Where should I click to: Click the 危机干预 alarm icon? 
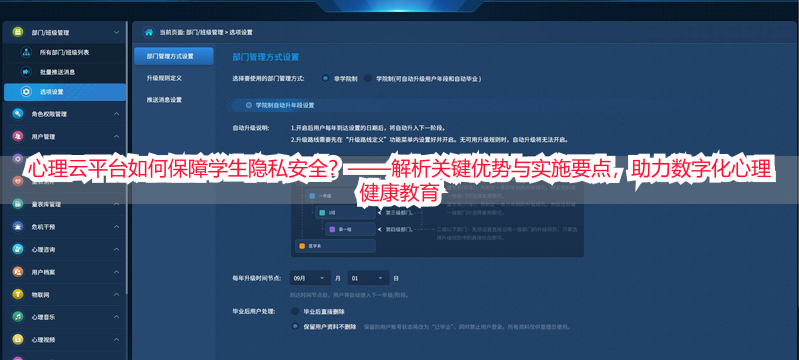(x=18, y=226)
